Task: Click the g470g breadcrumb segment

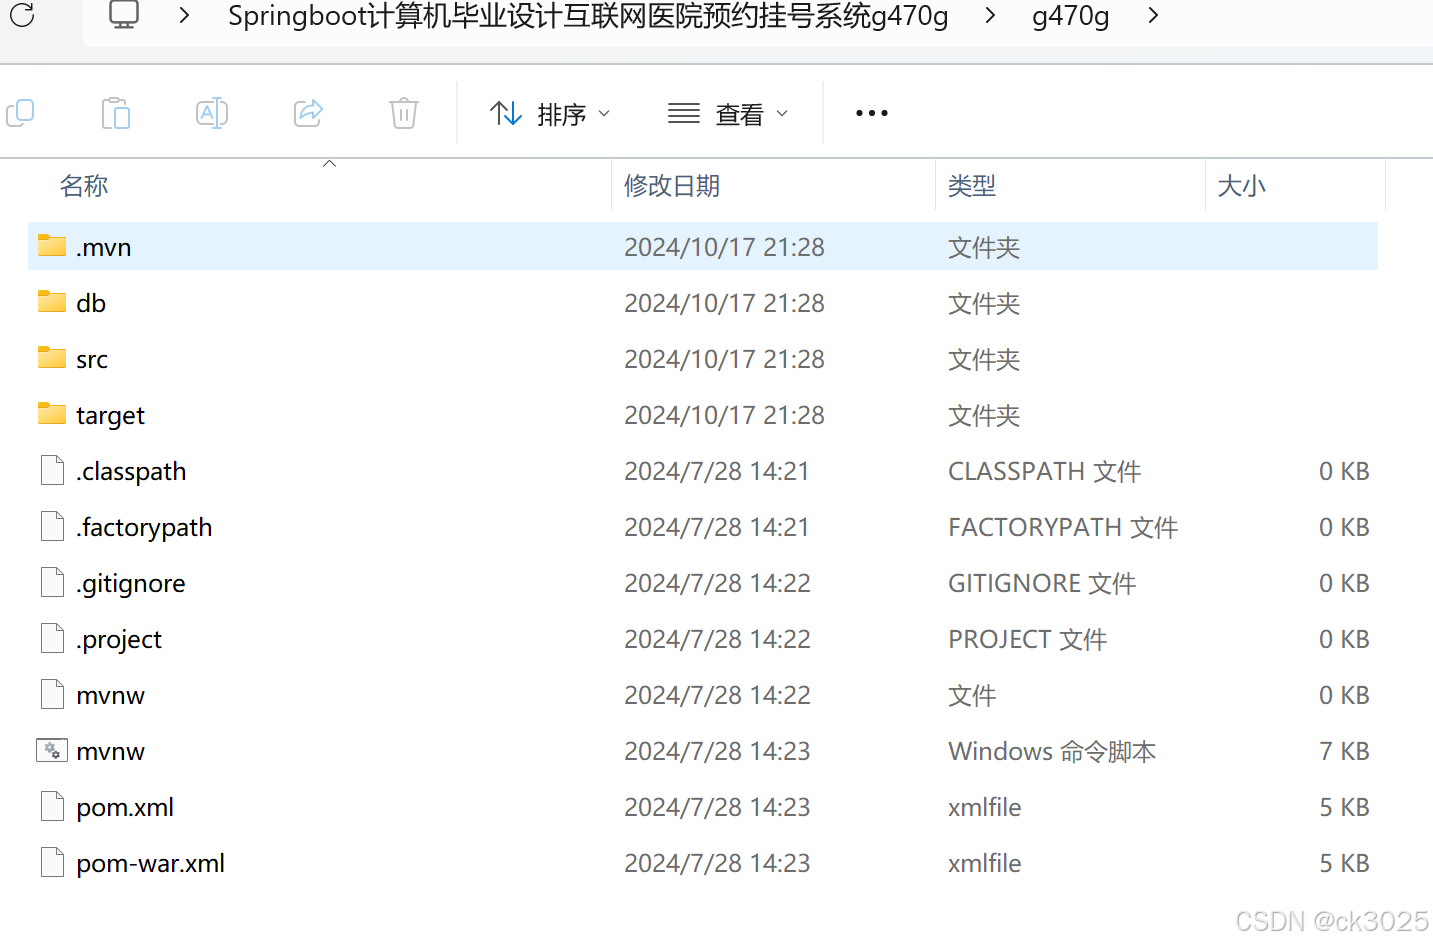Action: click(x=1070, y=16)
